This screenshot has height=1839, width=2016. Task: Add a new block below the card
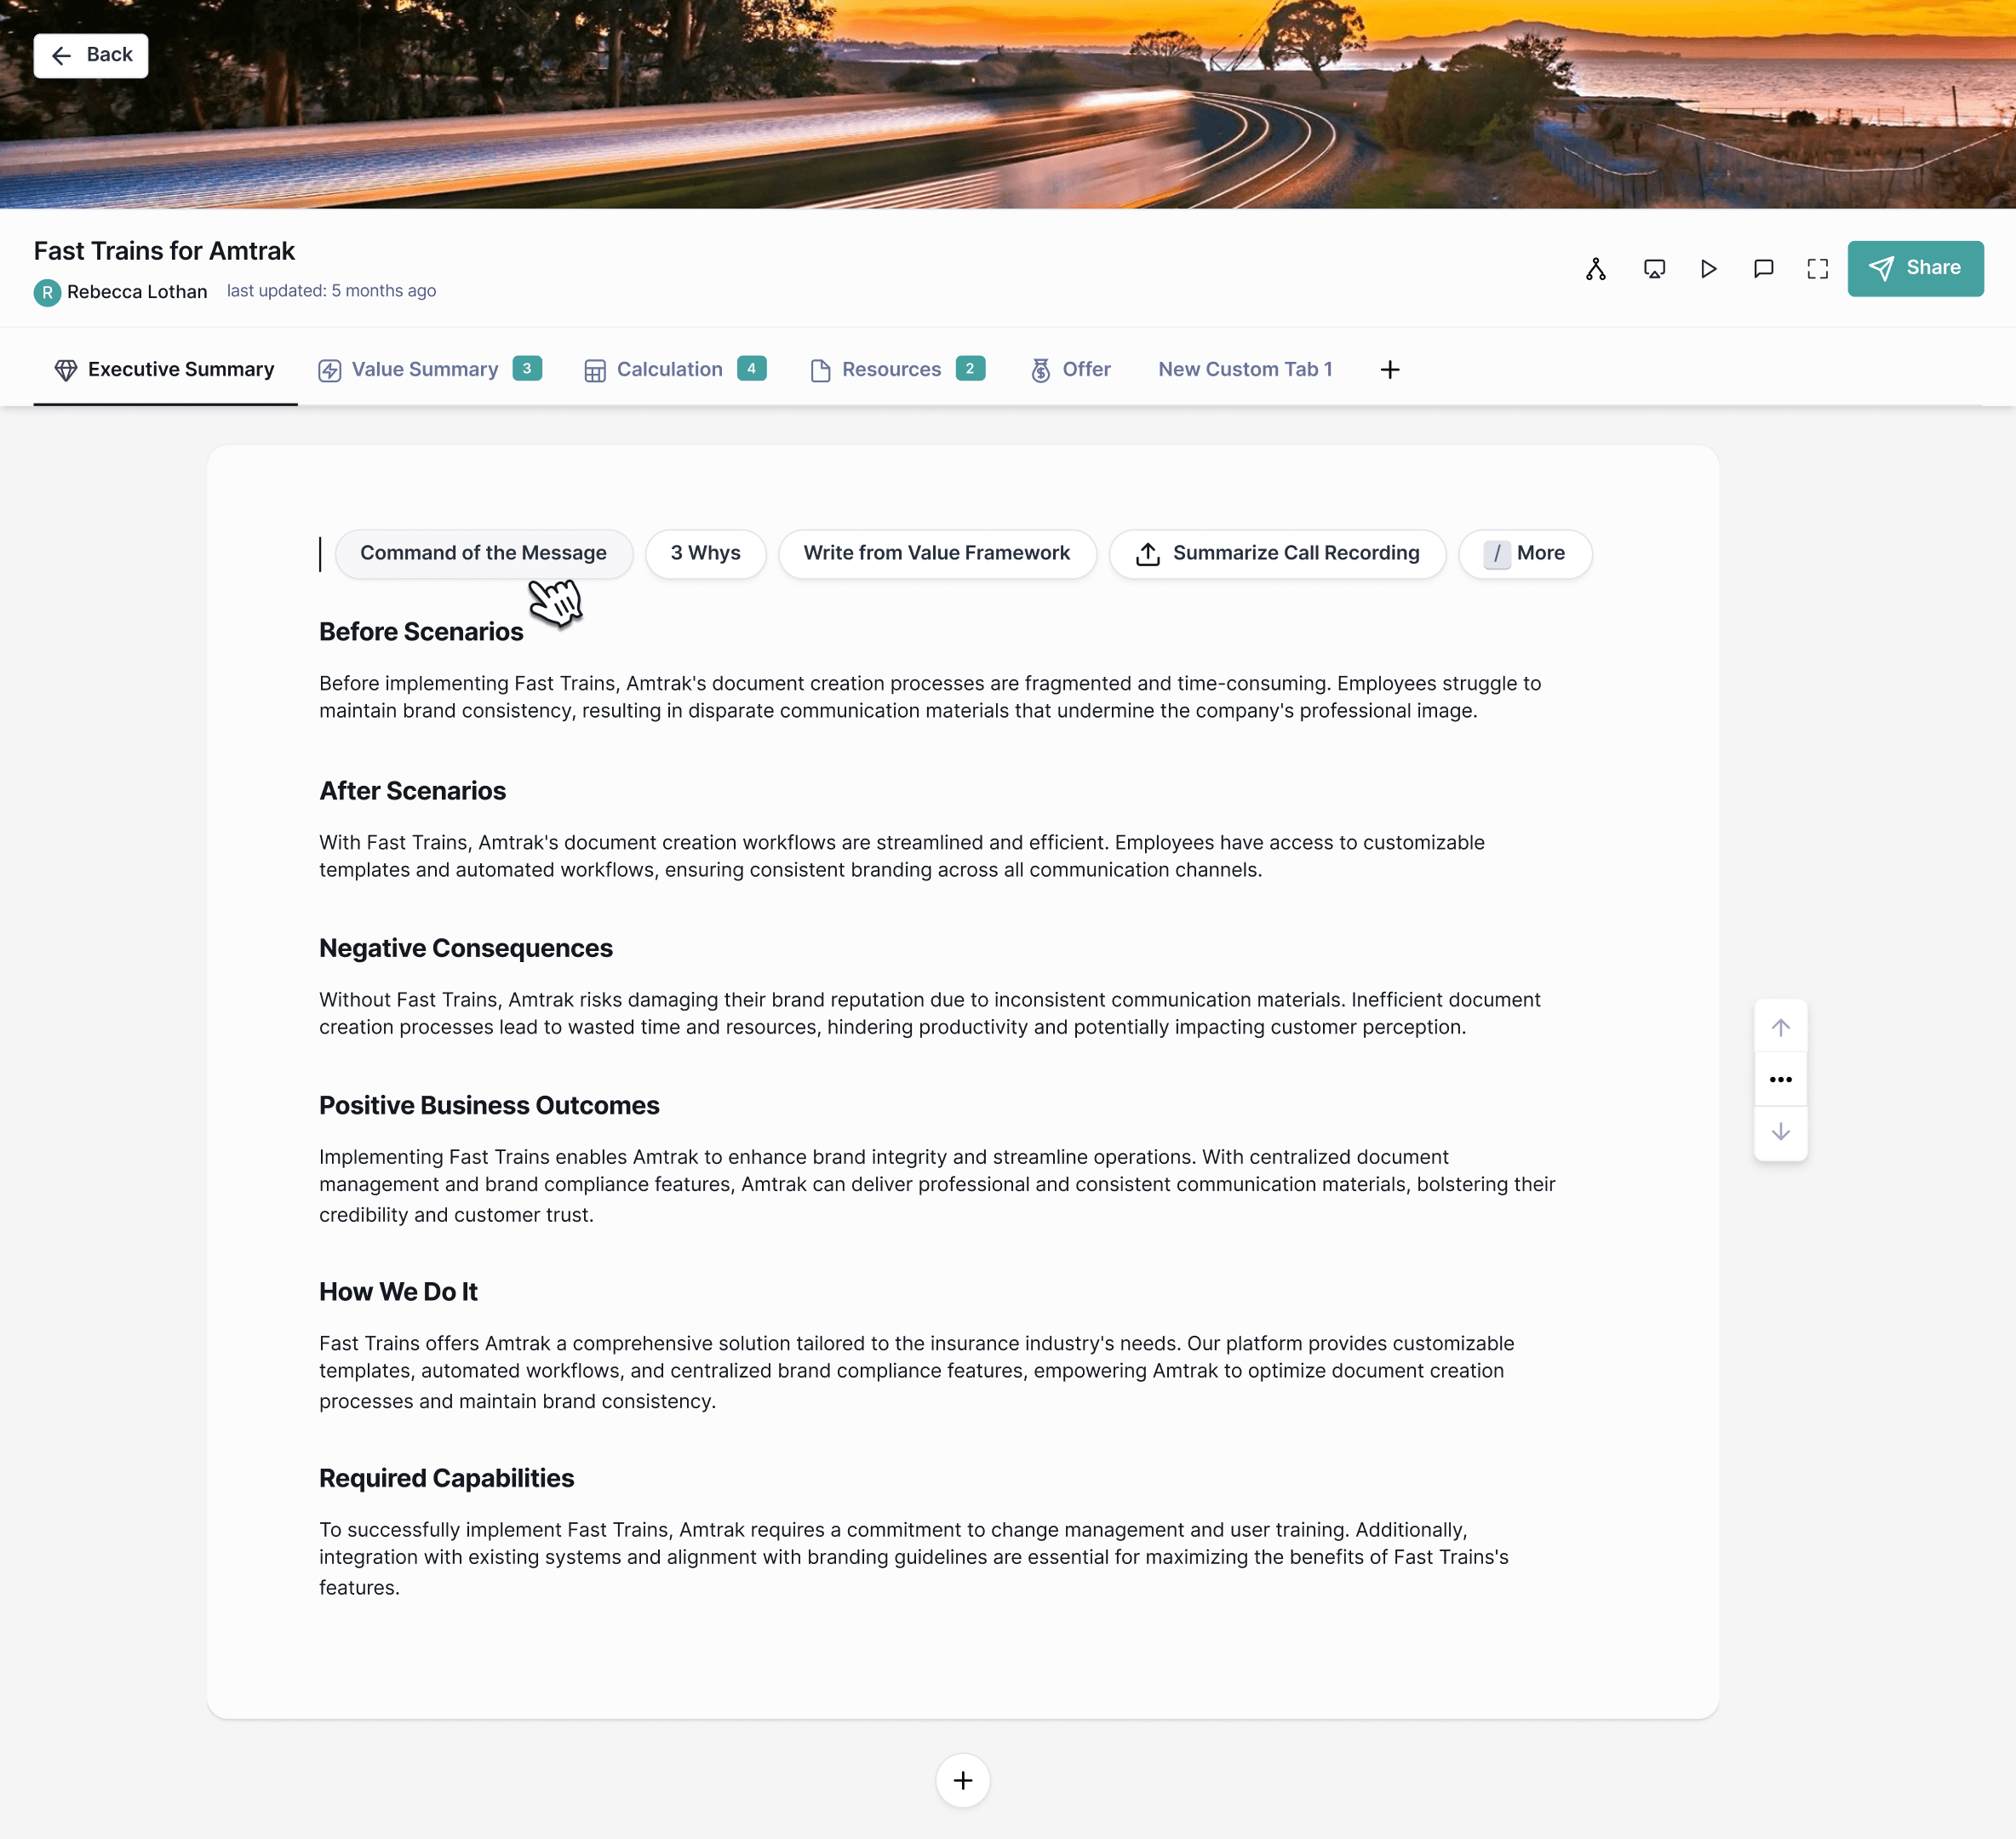[x=962, y=1780]
